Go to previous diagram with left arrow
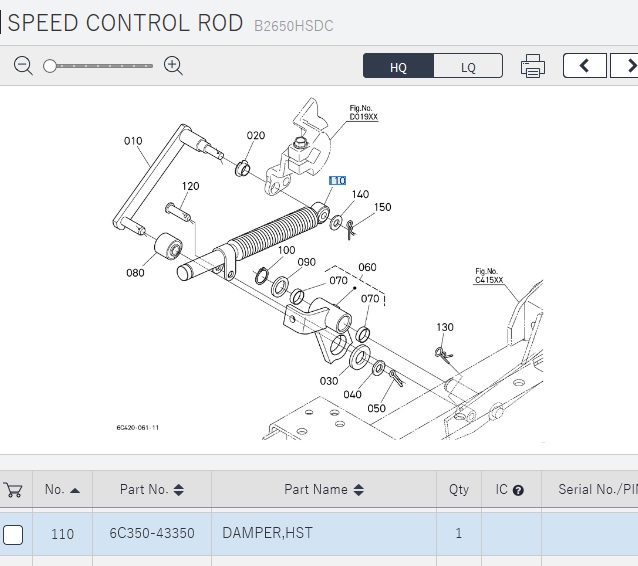638x566 pixels. tap(584, 66)
